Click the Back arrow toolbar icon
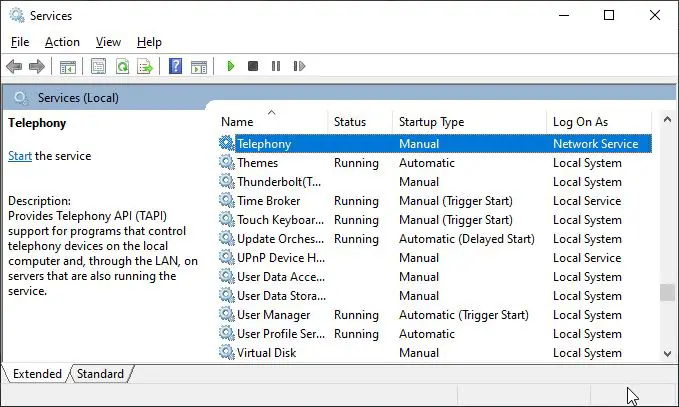Image resolution: width=679 pixels, height=407 pixels. click(14, 66)
